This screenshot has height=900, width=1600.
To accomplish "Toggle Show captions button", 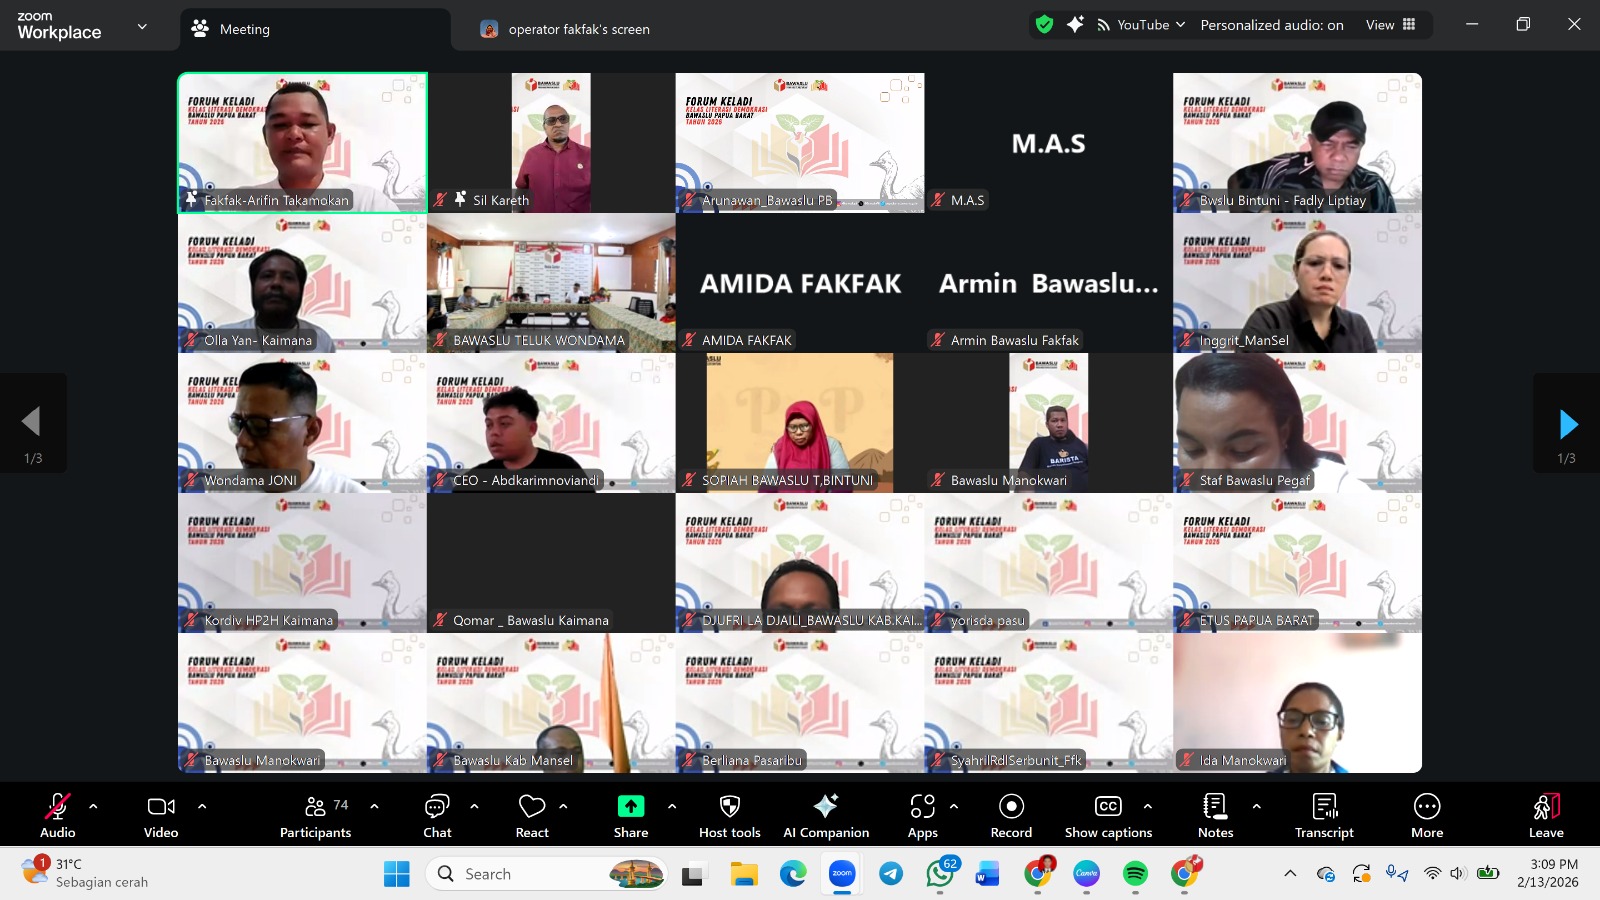I will pyautogui.click(x=1108, y=815).
